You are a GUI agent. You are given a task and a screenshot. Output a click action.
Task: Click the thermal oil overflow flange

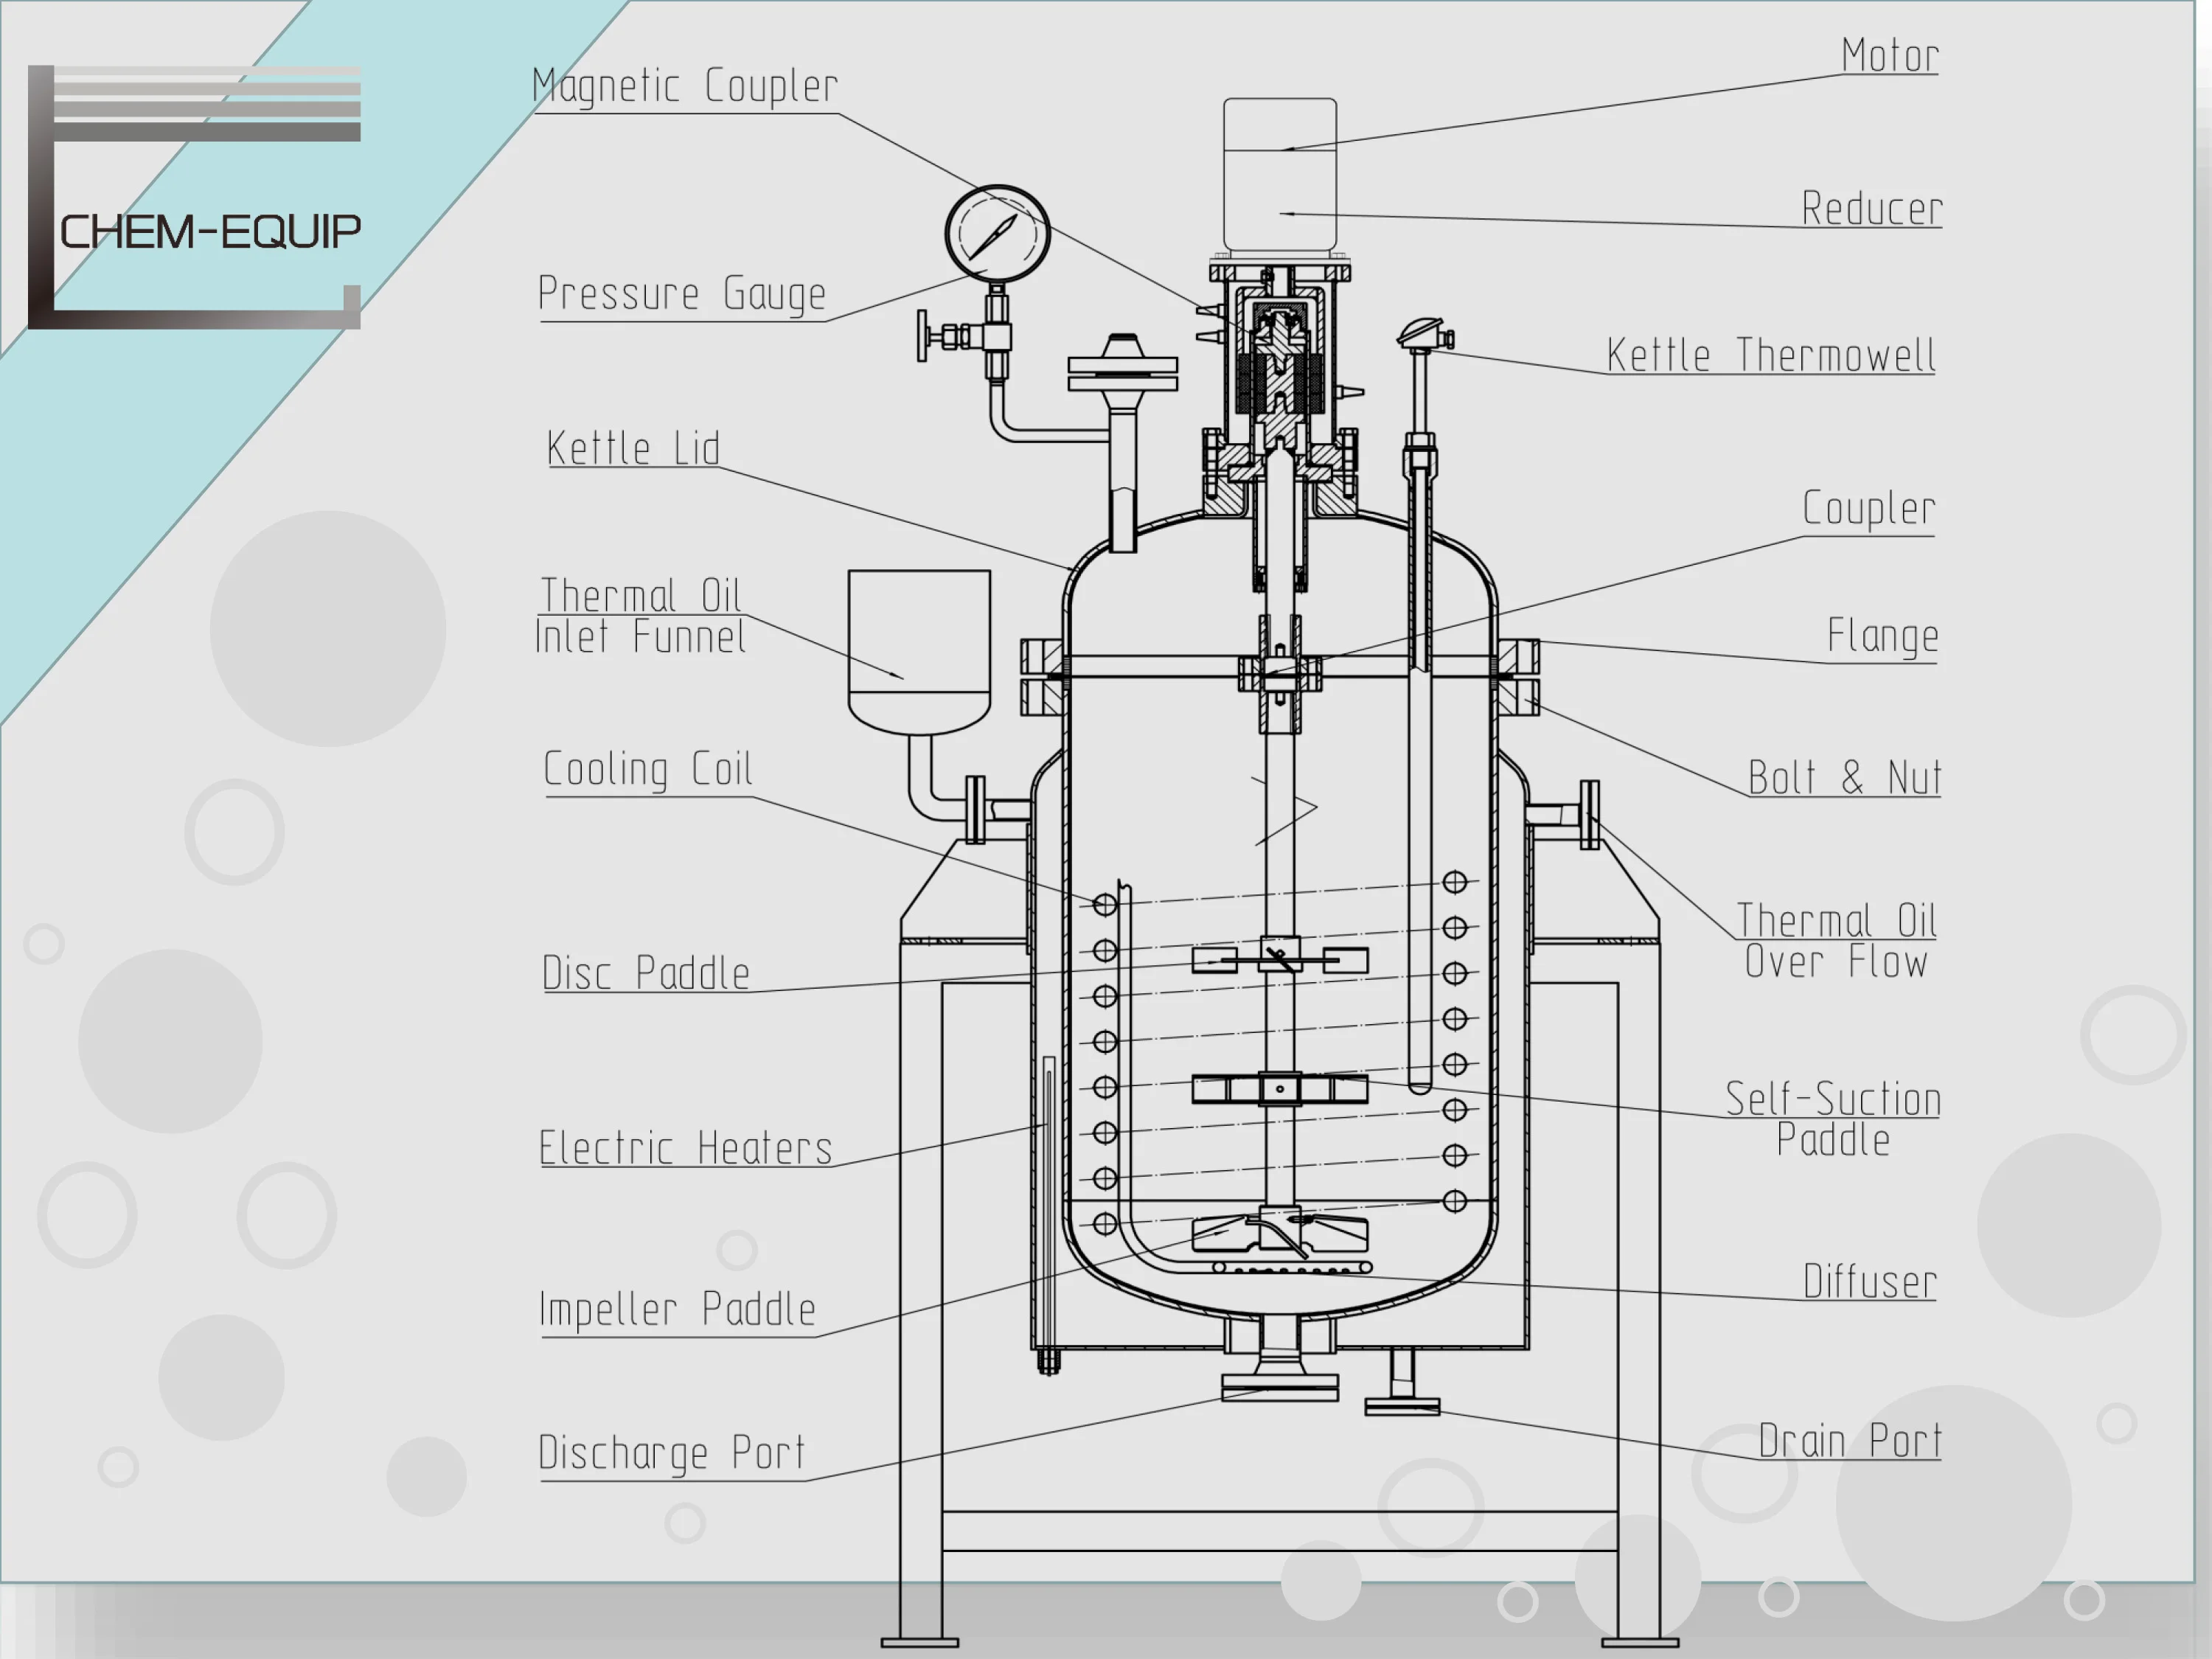coord(1589,814)
